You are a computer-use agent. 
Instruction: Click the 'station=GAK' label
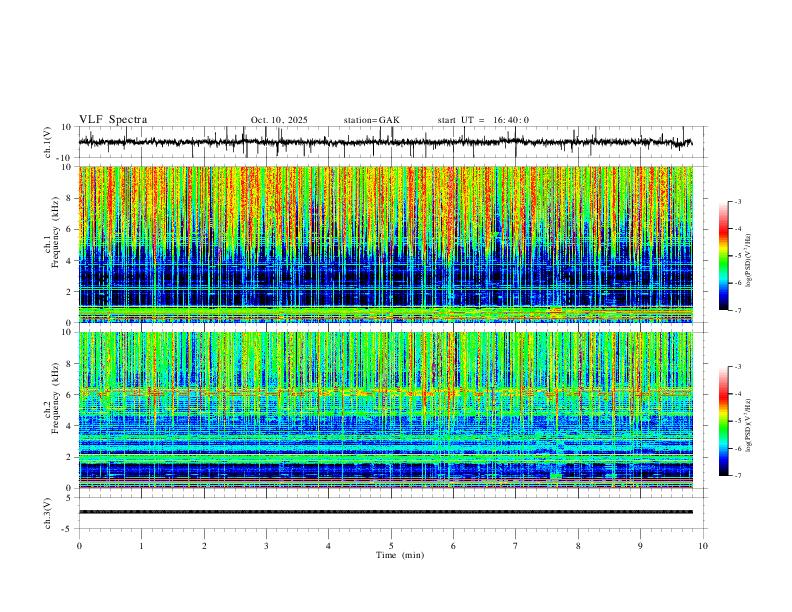pos(371,120)
